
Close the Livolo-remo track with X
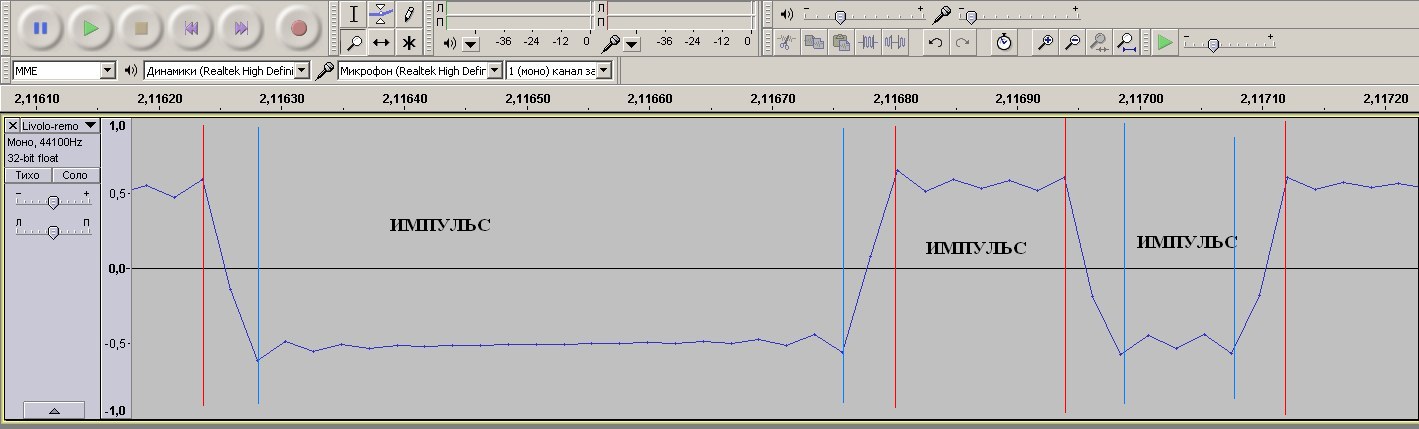point(13,125)
